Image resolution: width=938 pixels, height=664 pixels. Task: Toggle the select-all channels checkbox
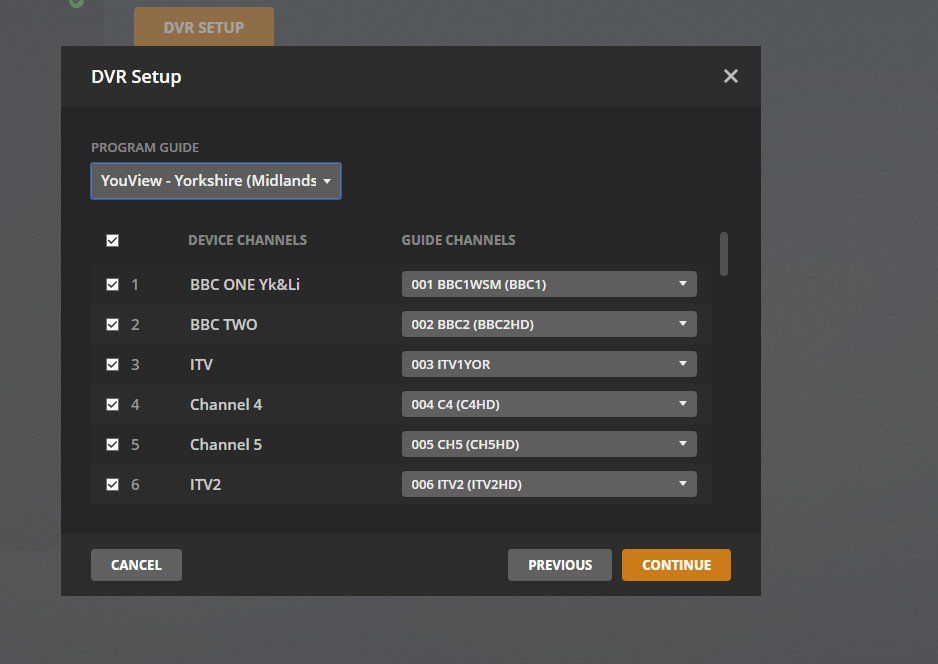pyautogui.click(x=112, y=240)
